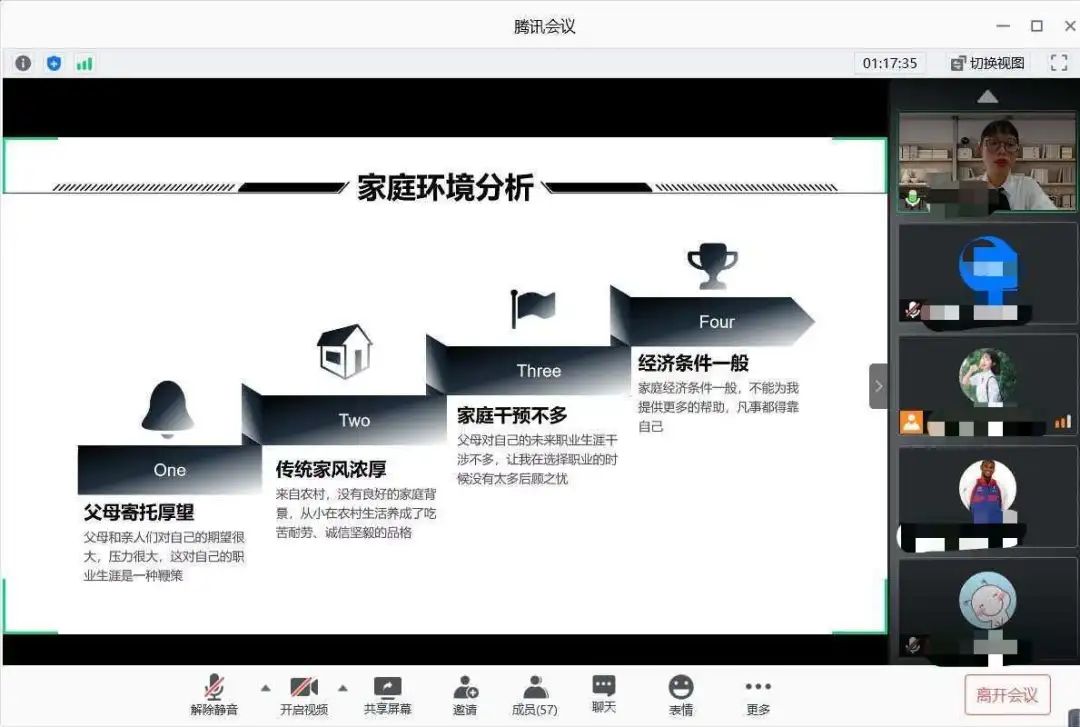
Task: Check the green network signal icon
Action: pos(84,63)
